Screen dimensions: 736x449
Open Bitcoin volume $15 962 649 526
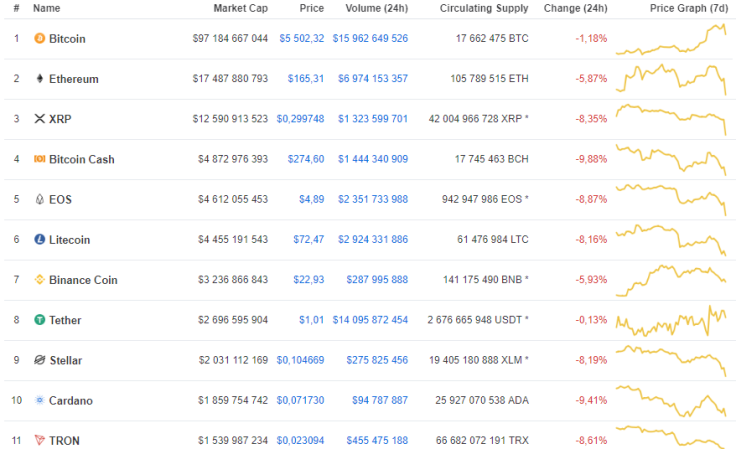coord(370,38)
